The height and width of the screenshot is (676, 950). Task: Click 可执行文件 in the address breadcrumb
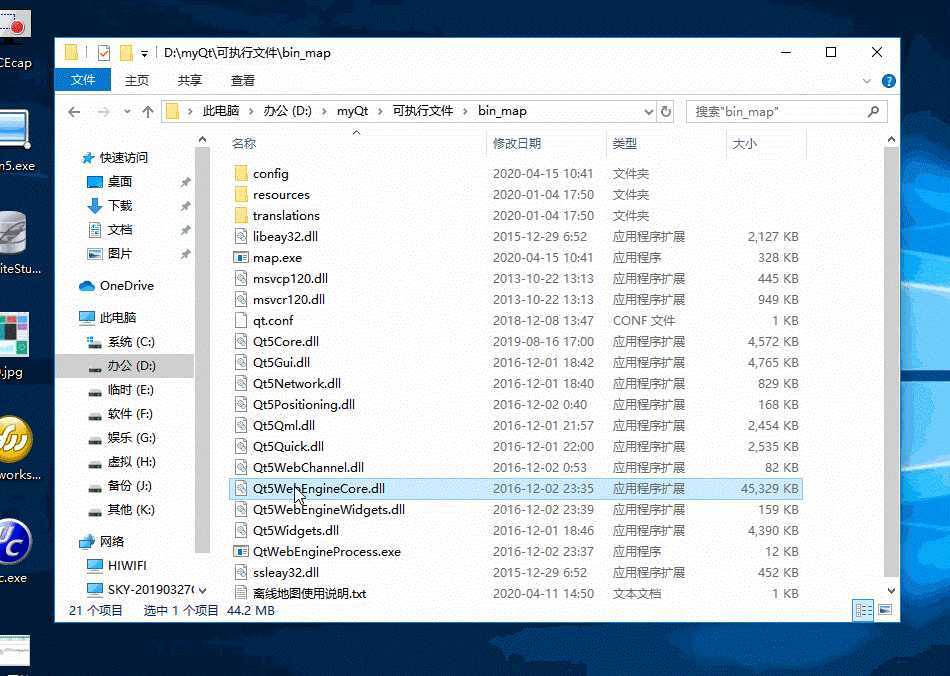point(422,111)
